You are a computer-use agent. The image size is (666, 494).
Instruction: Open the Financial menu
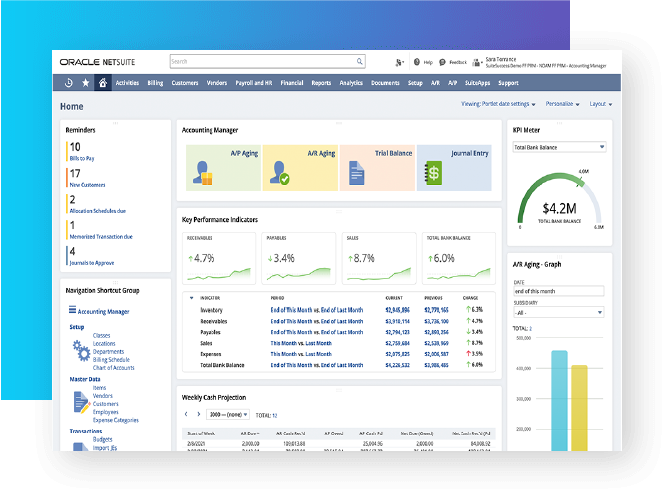[x=292, y=83]
